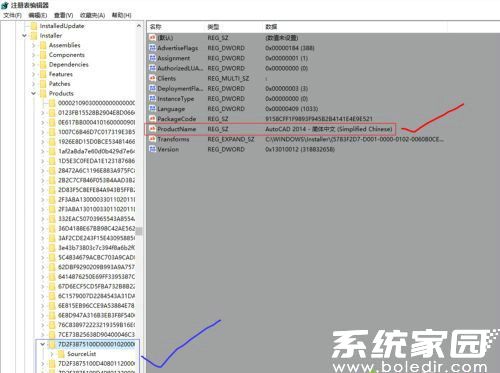Viewport: 500px width, 373px height.
Task: Click the AdvertiseFlags DWORD value icon
Action: (152, 48)
